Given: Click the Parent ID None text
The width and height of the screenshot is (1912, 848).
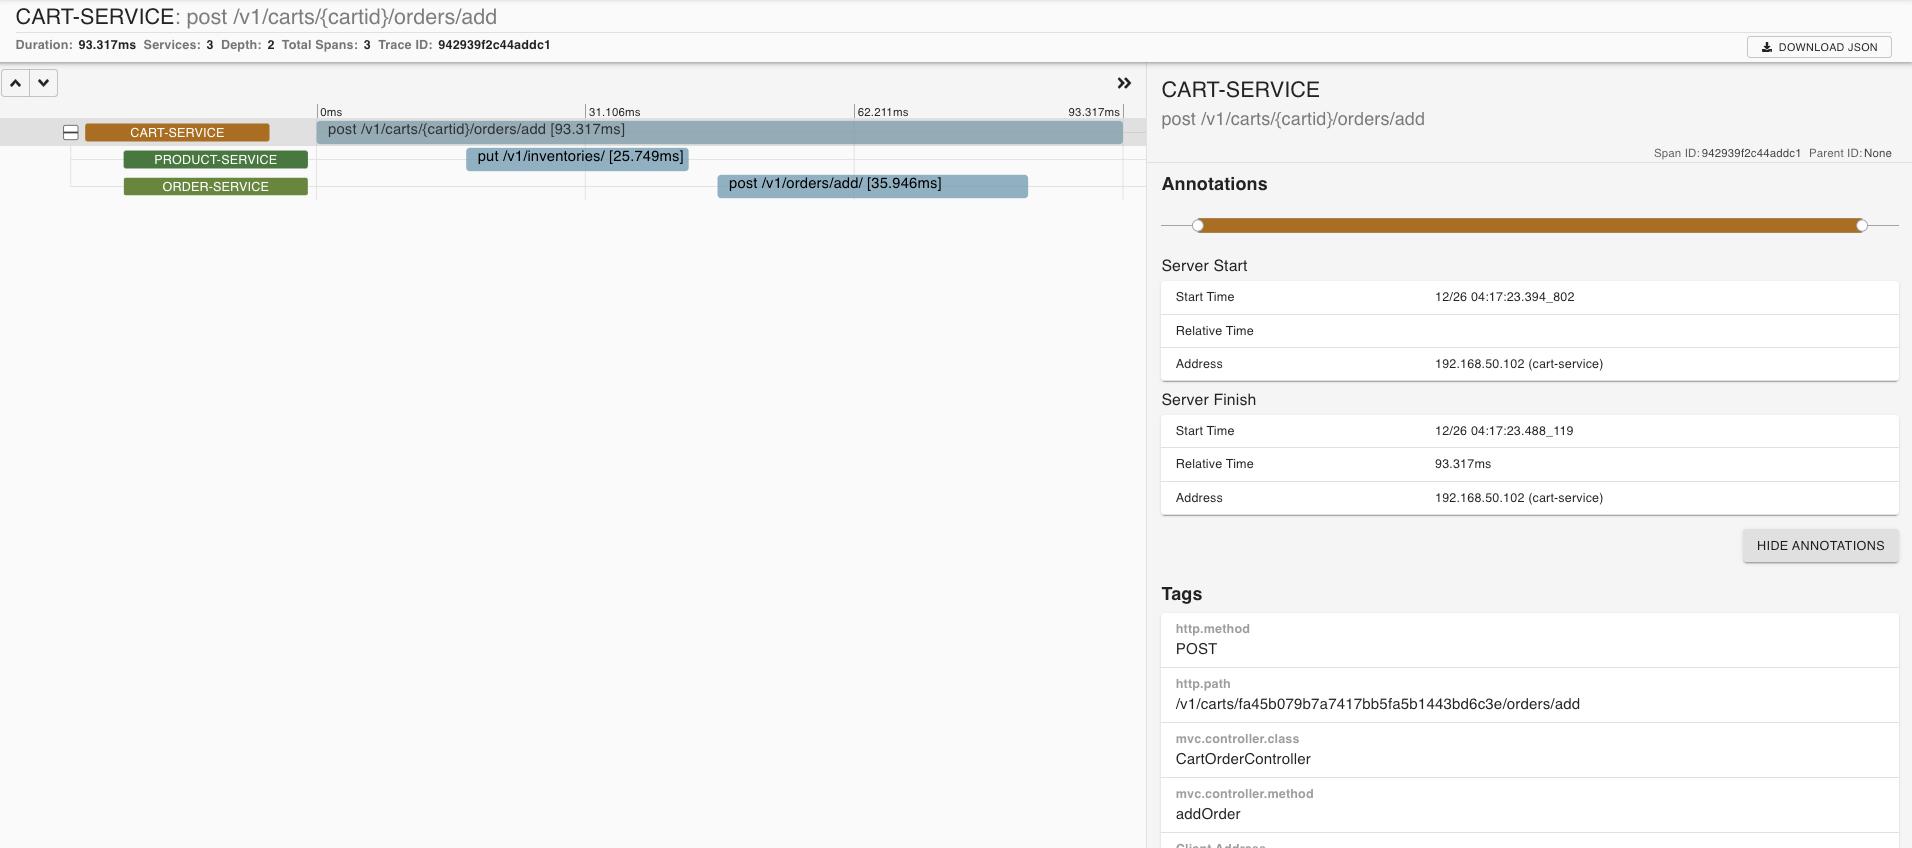Looking at the screenshot, I should [1878, 153].
